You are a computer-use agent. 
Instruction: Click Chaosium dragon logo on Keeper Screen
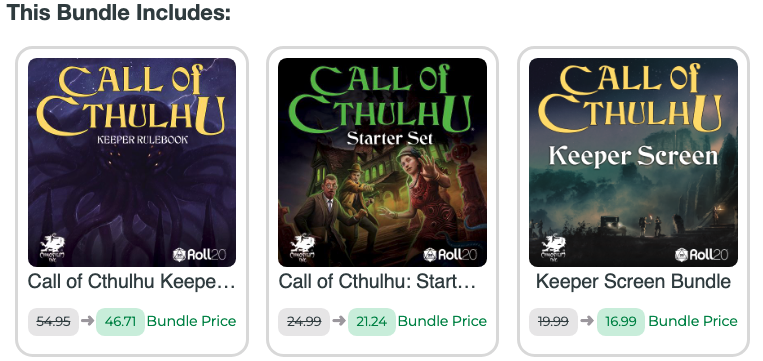point(553,248)
